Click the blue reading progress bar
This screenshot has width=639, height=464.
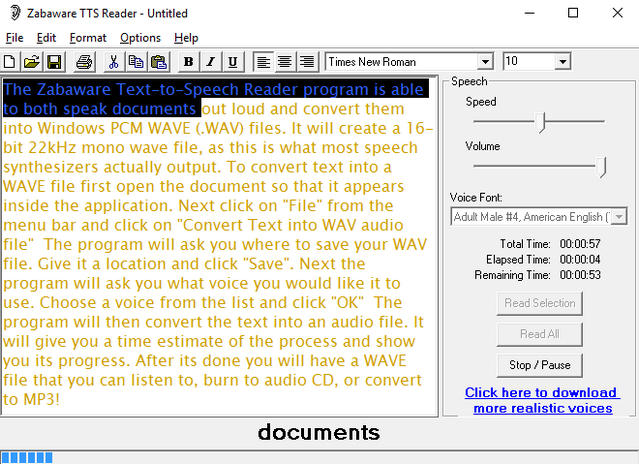27,457
